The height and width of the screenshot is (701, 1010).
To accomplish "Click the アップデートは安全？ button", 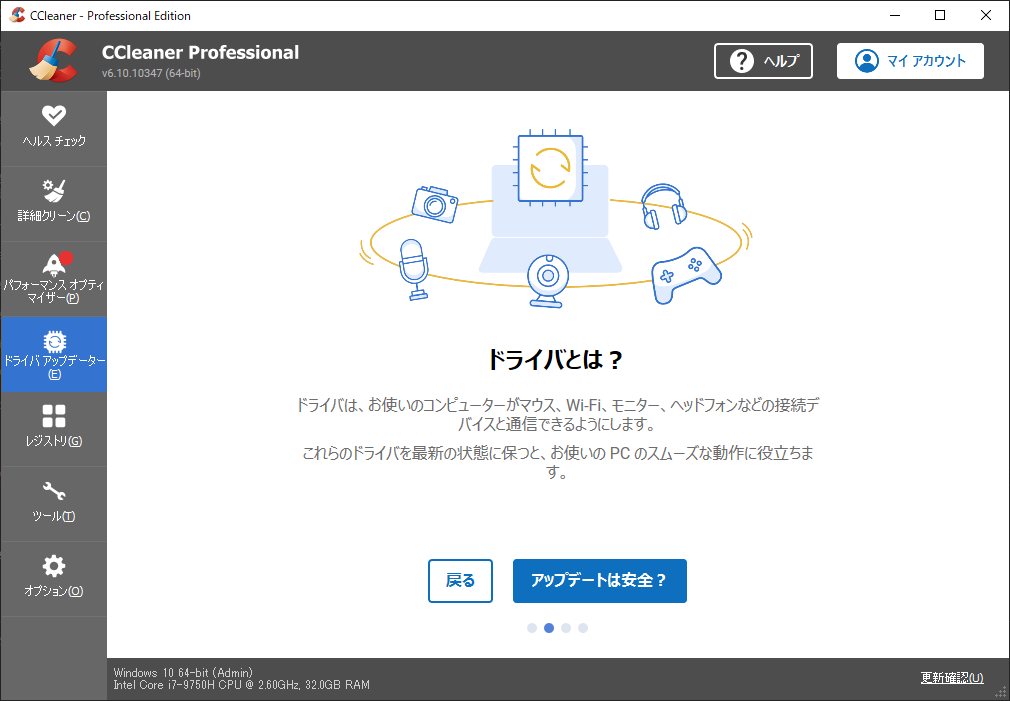I will (x=600, y=581).
